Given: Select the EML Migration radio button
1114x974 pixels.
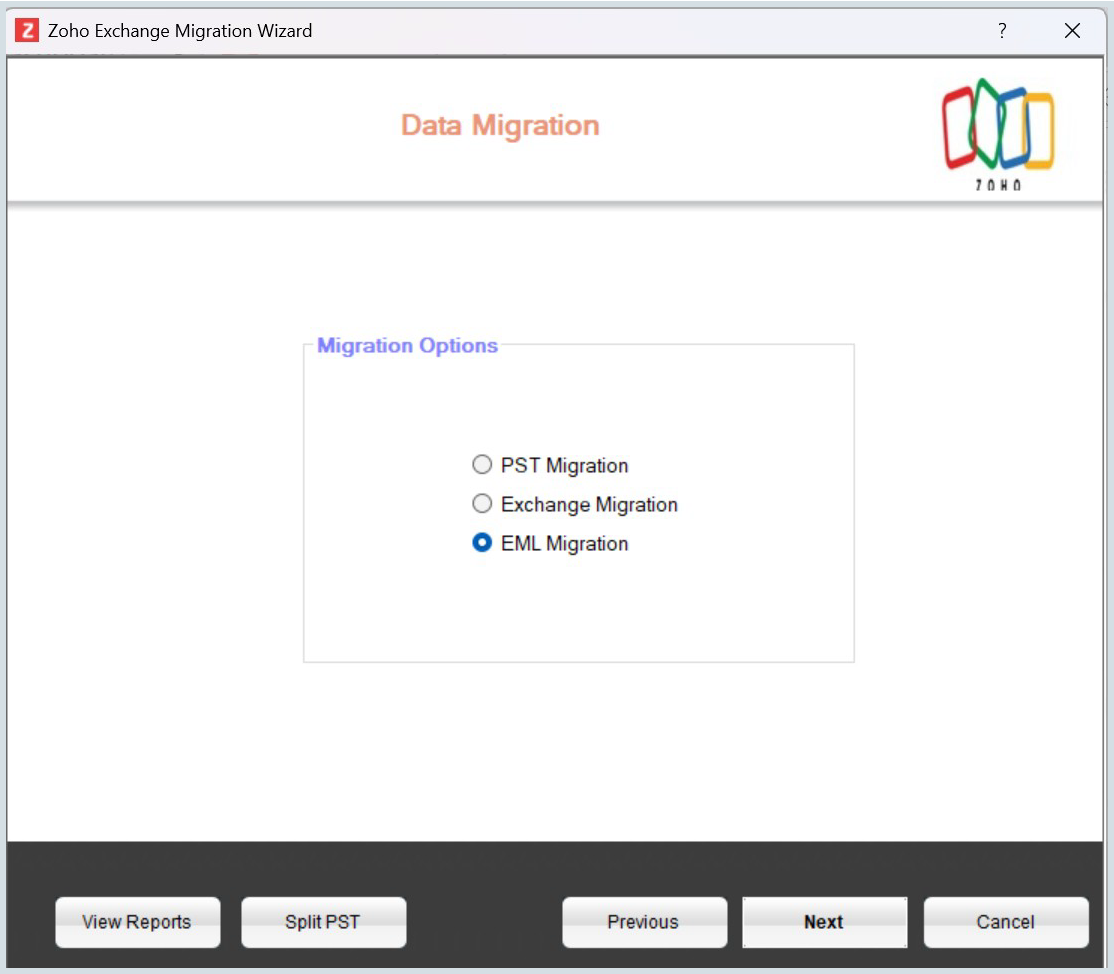Looking at the screenshot, I should coord(482,543).
